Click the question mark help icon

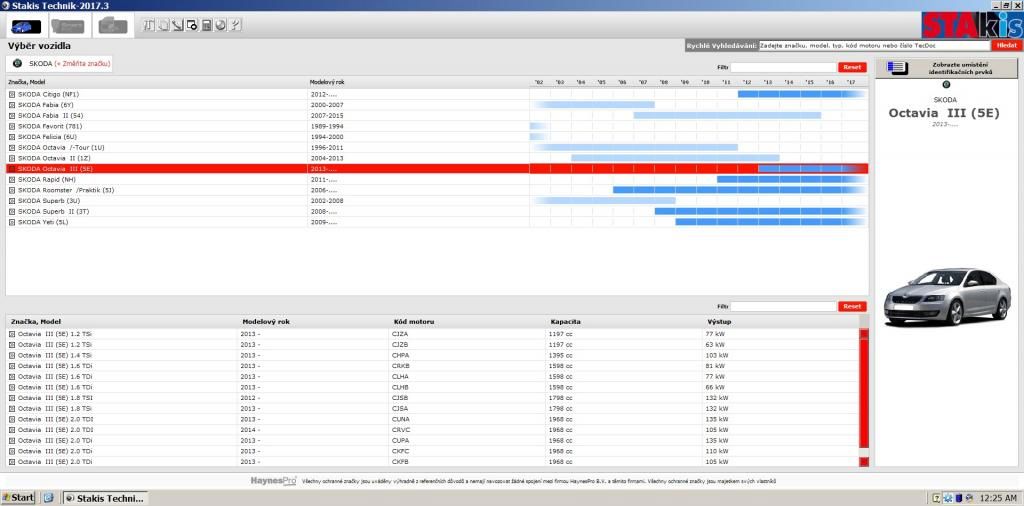coord(234,24)
